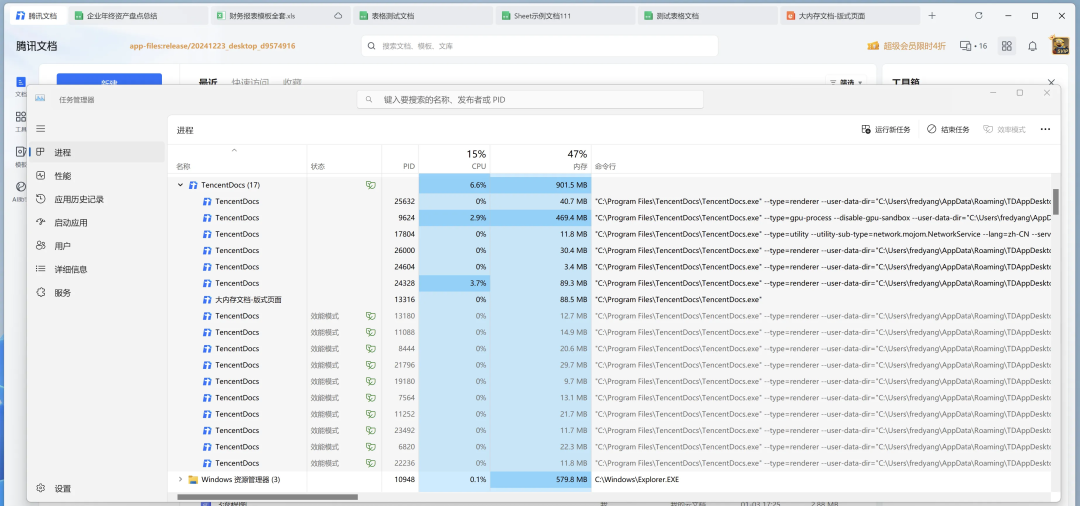Open the Task Manager hamburger navigation menu
Image resolution: width=1080 pixels, height=506 pixels.
41,129
